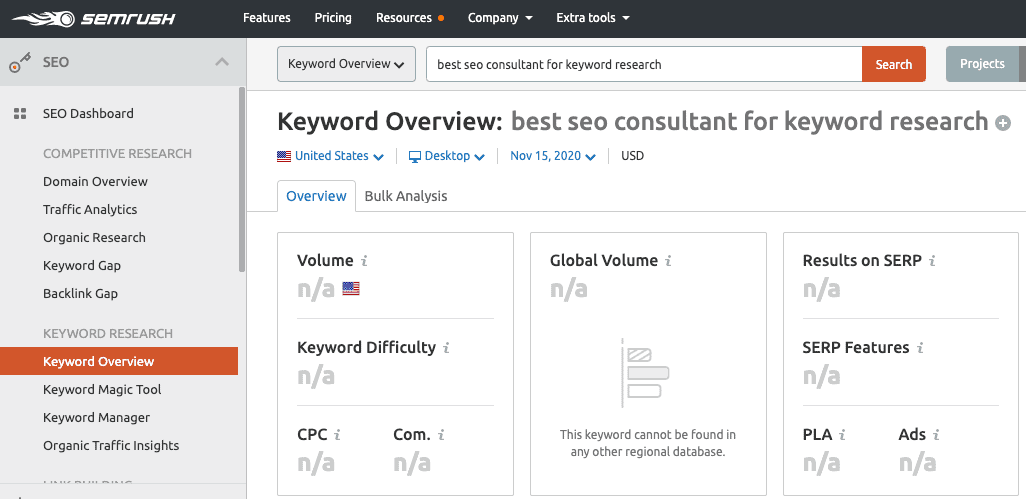
Task: Open Keyword Magic Tool in sidebar
Action: coord(102,390)
